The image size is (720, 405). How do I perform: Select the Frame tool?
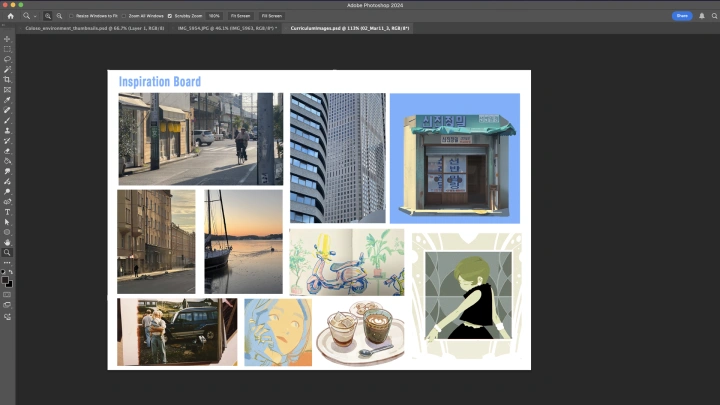(x=7, y=90)
